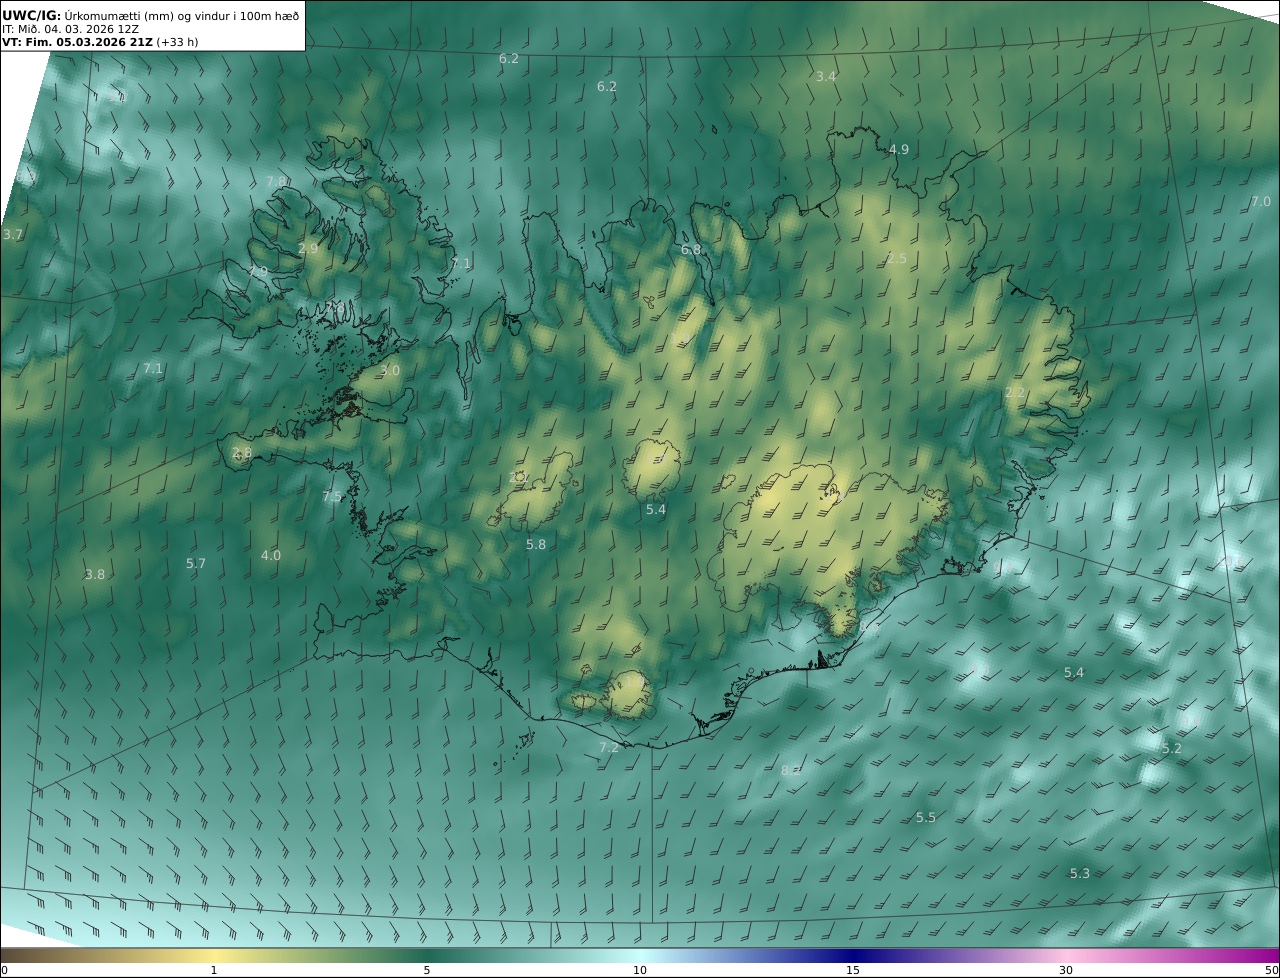The height and width of the screenshot is (978, 1280).
Task: Click the 3.4 value label on map
Action: tap(826, 77)
